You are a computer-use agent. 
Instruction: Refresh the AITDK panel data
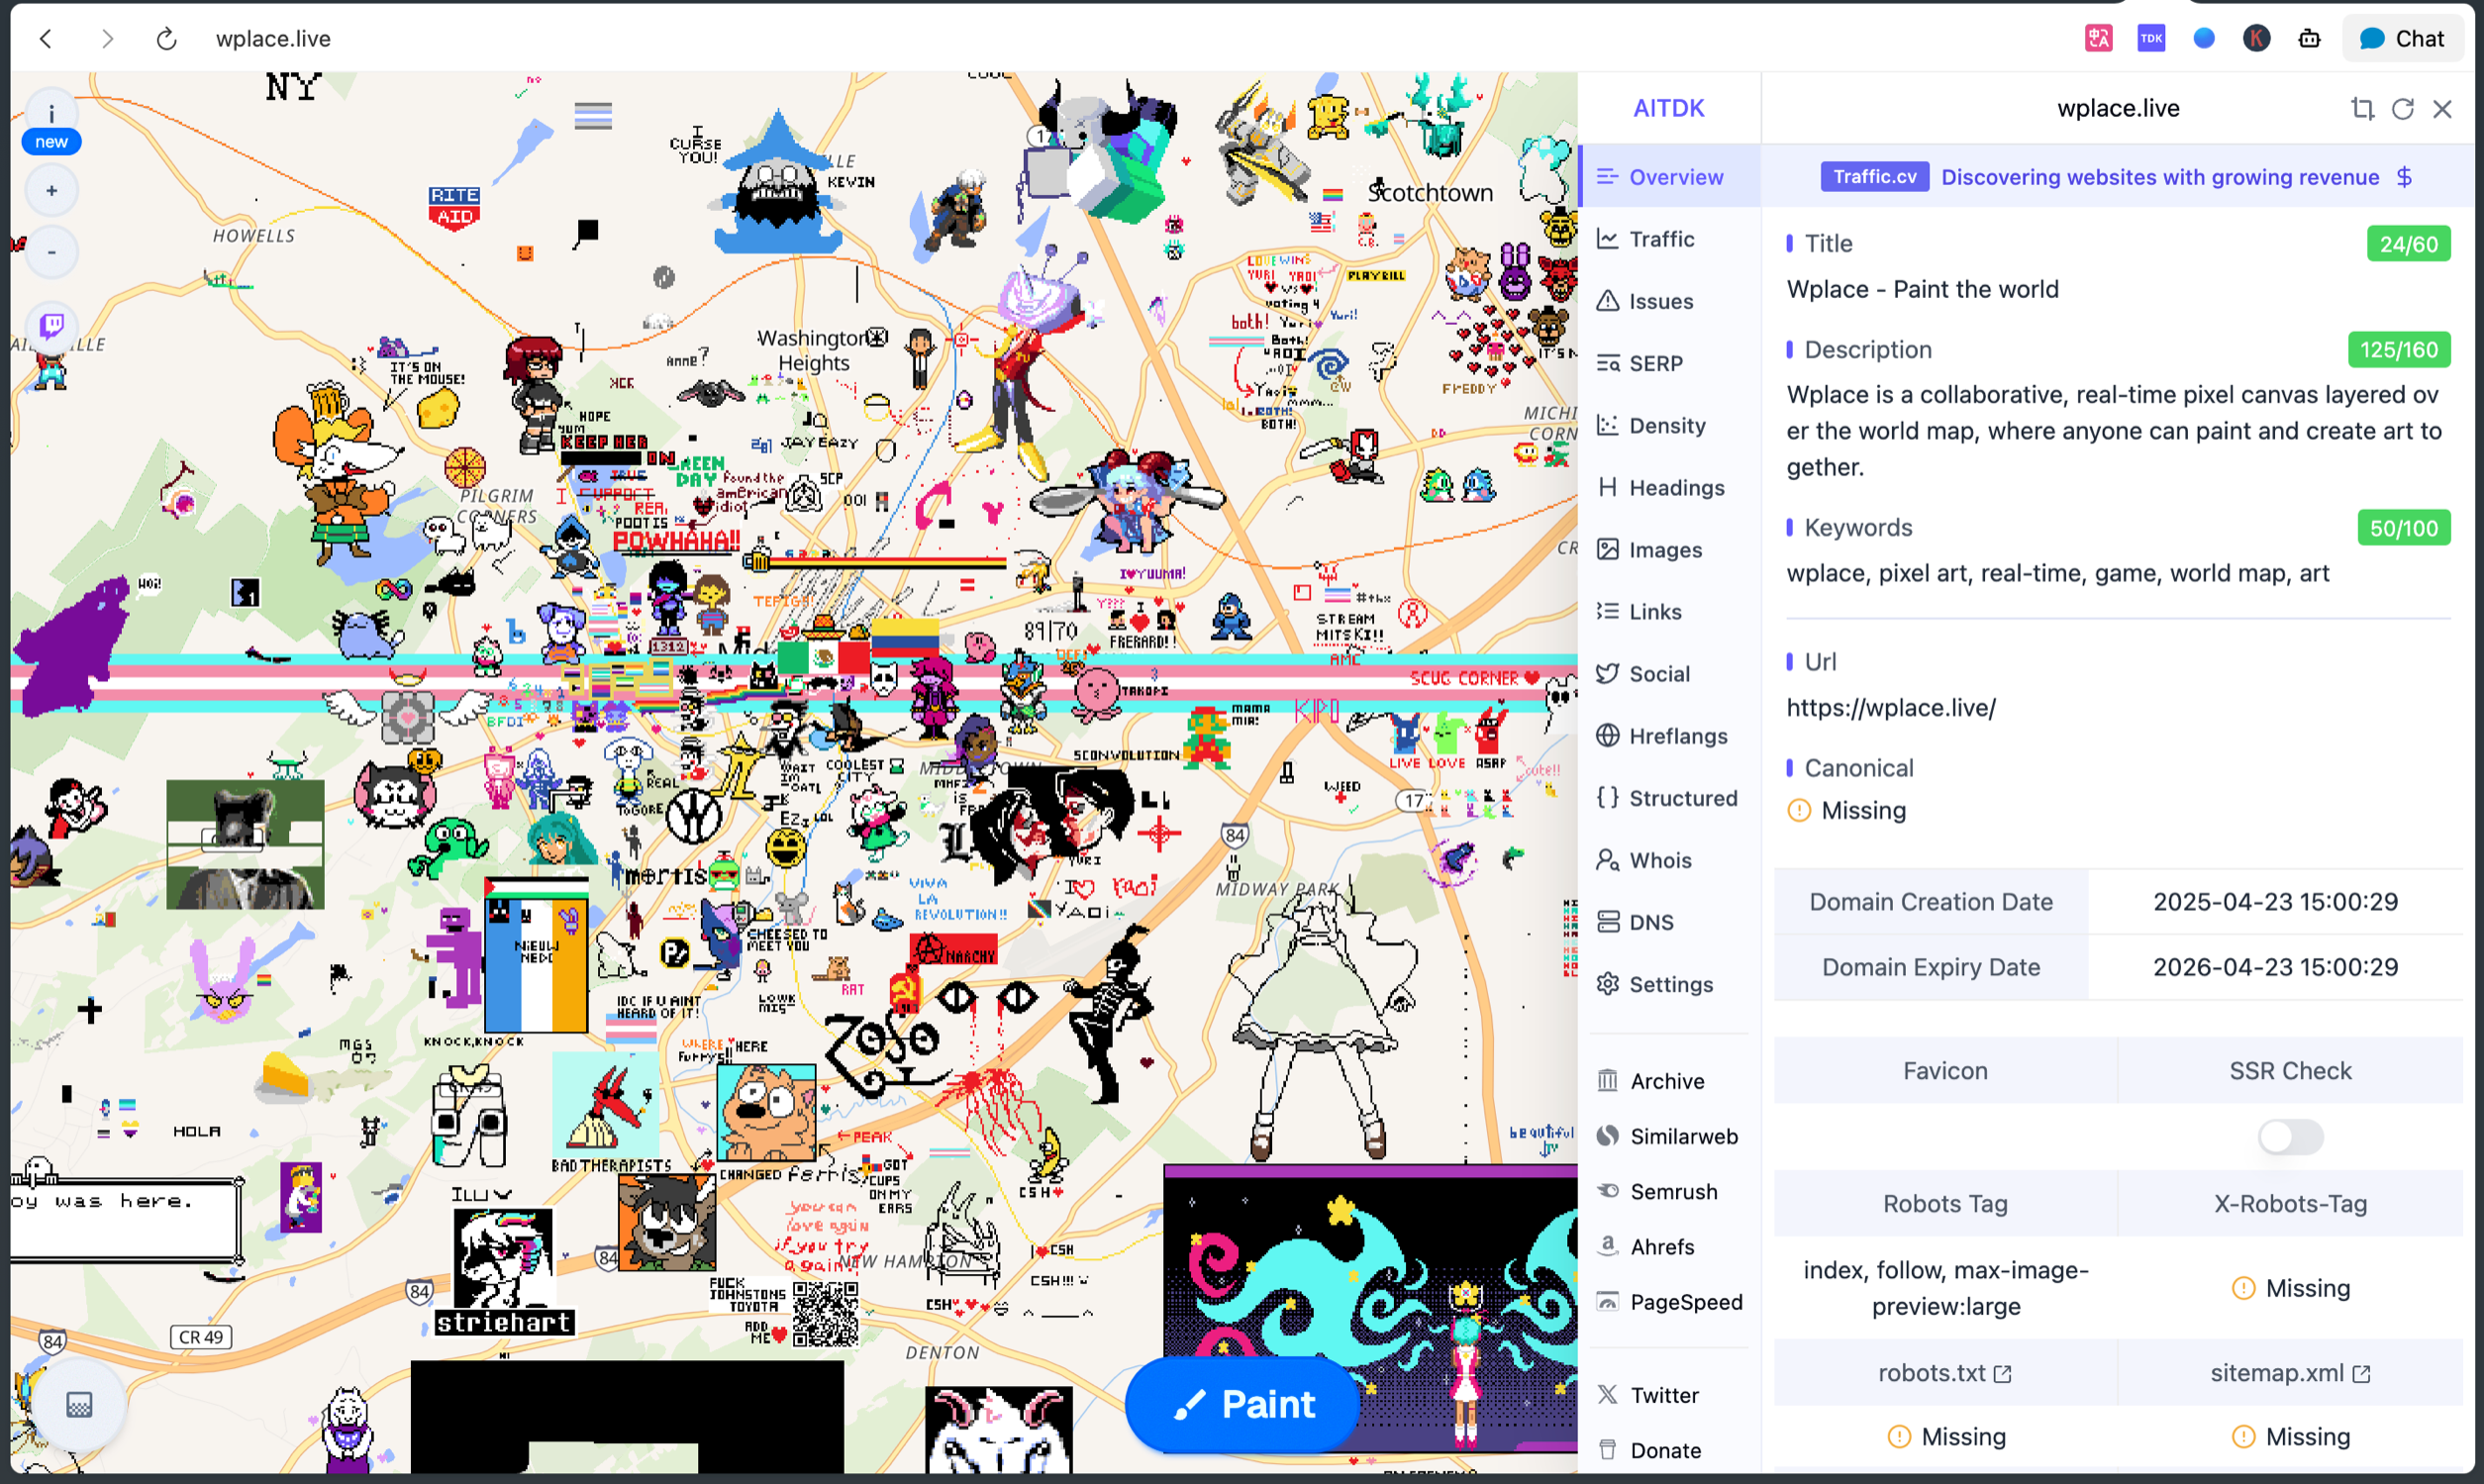2402,108
